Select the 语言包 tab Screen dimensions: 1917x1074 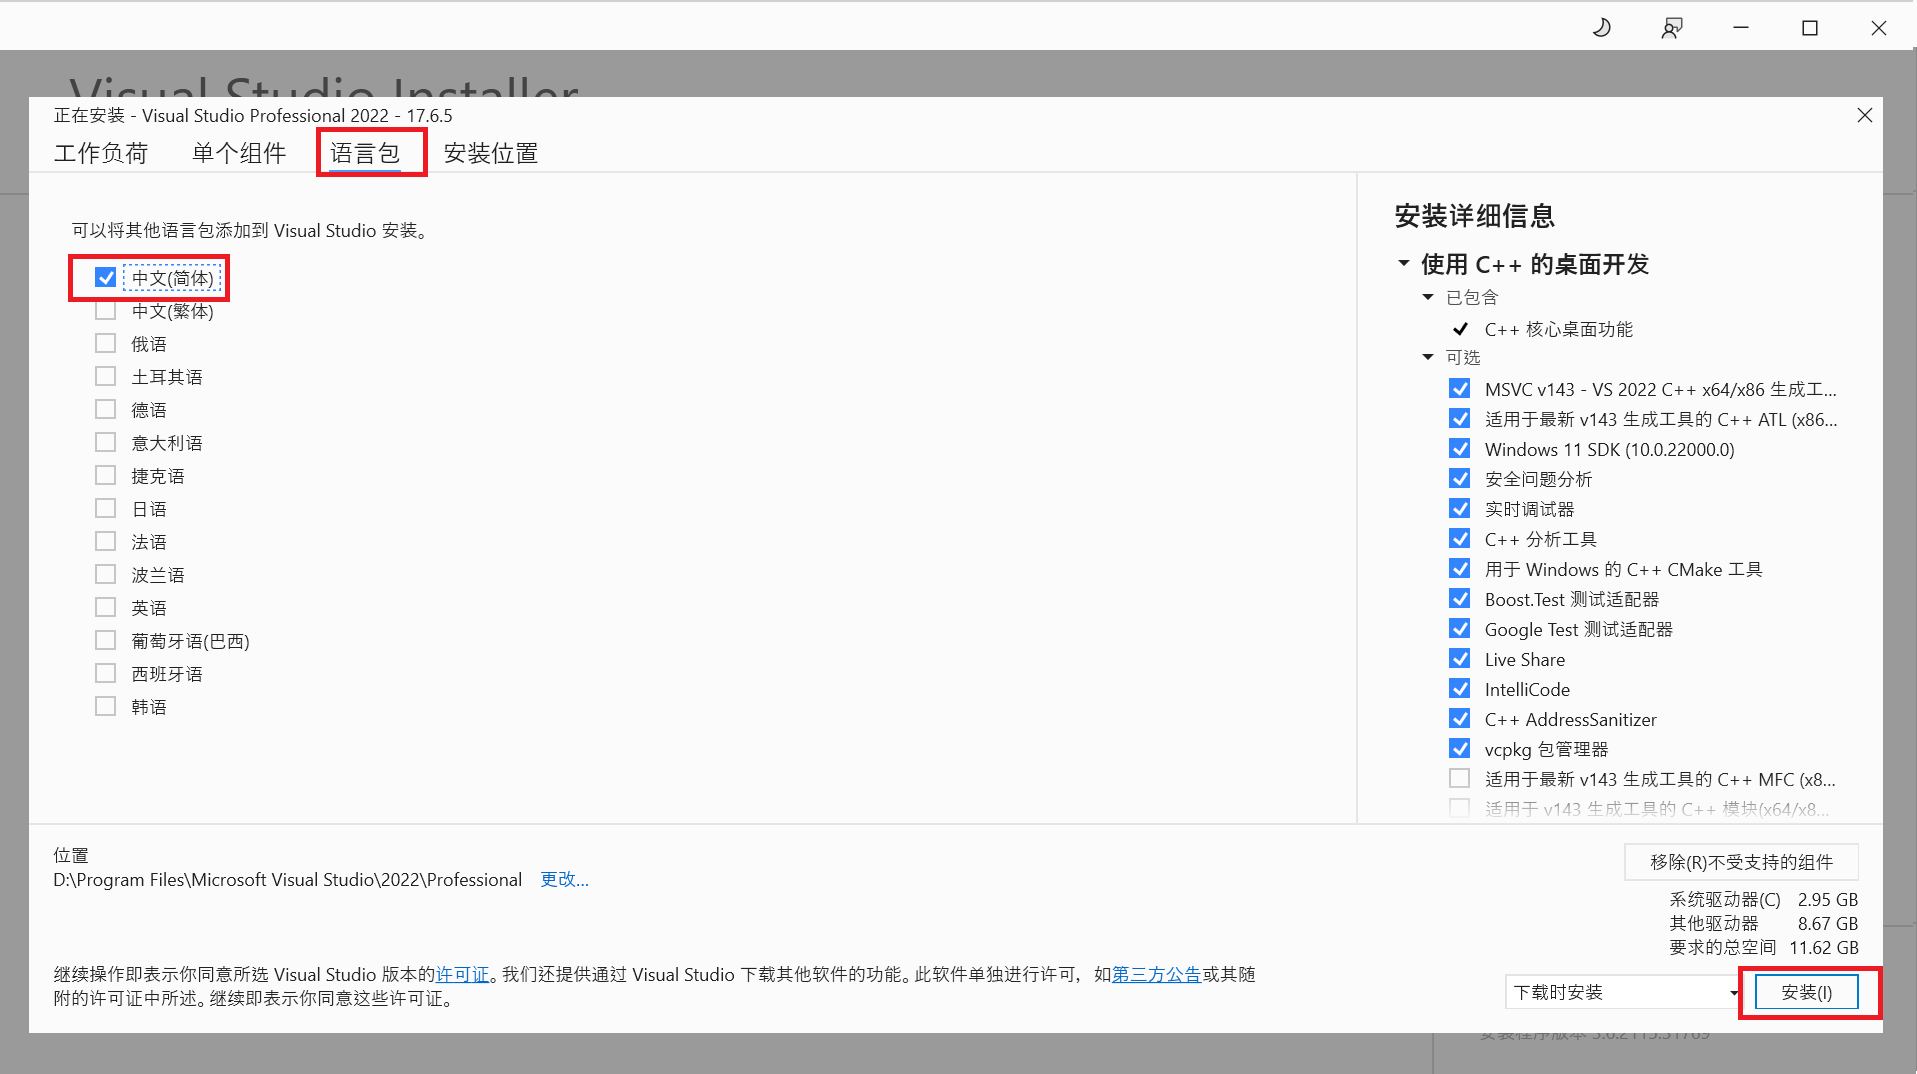(365, 153)
